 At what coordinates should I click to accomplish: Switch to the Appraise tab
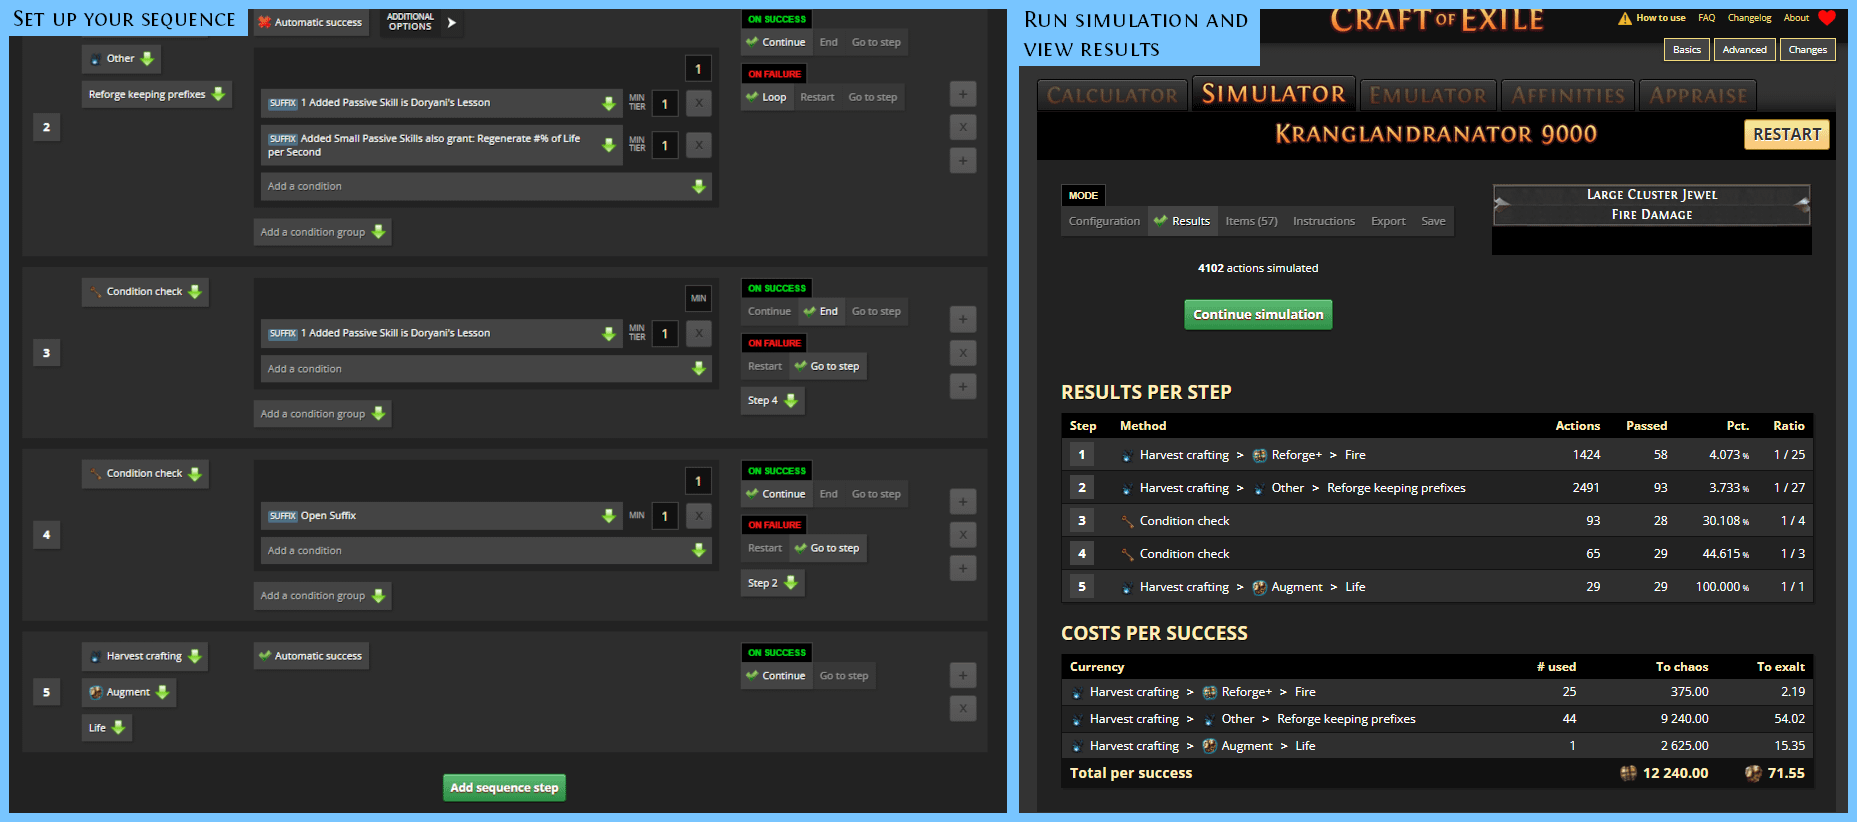1698,95
